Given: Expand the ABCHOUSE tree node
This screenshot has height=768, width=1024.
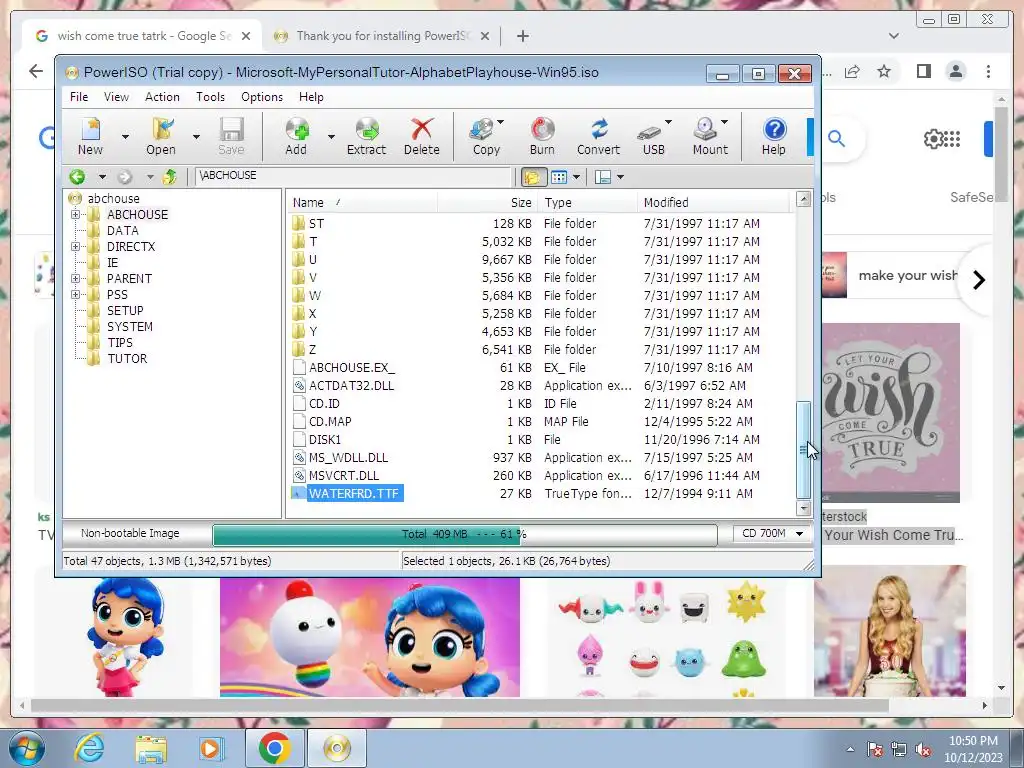Looking at the screenshot, I should 76,214.
